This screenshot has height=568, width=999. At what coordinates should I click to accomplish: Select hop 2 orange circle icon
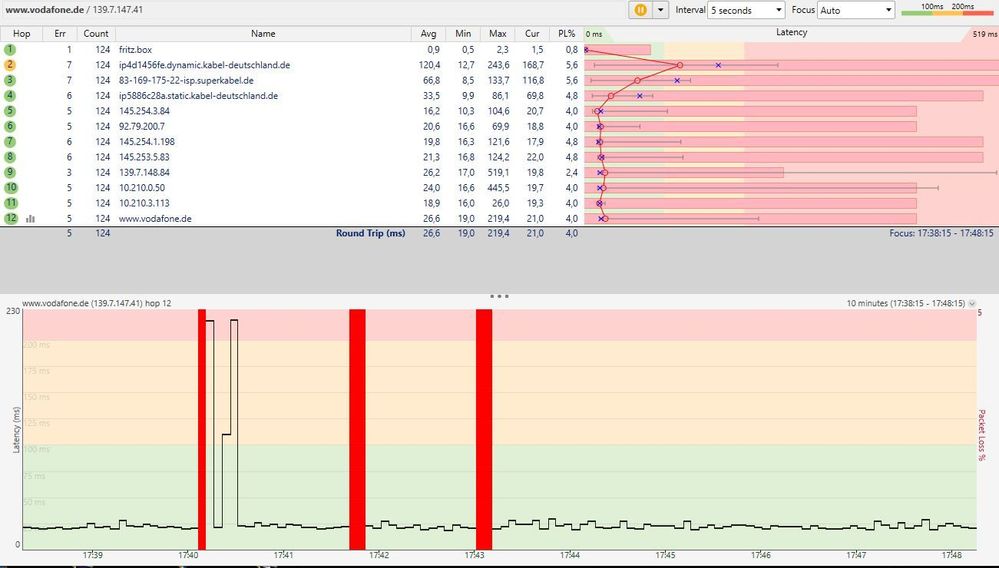[x=10, y=65]
